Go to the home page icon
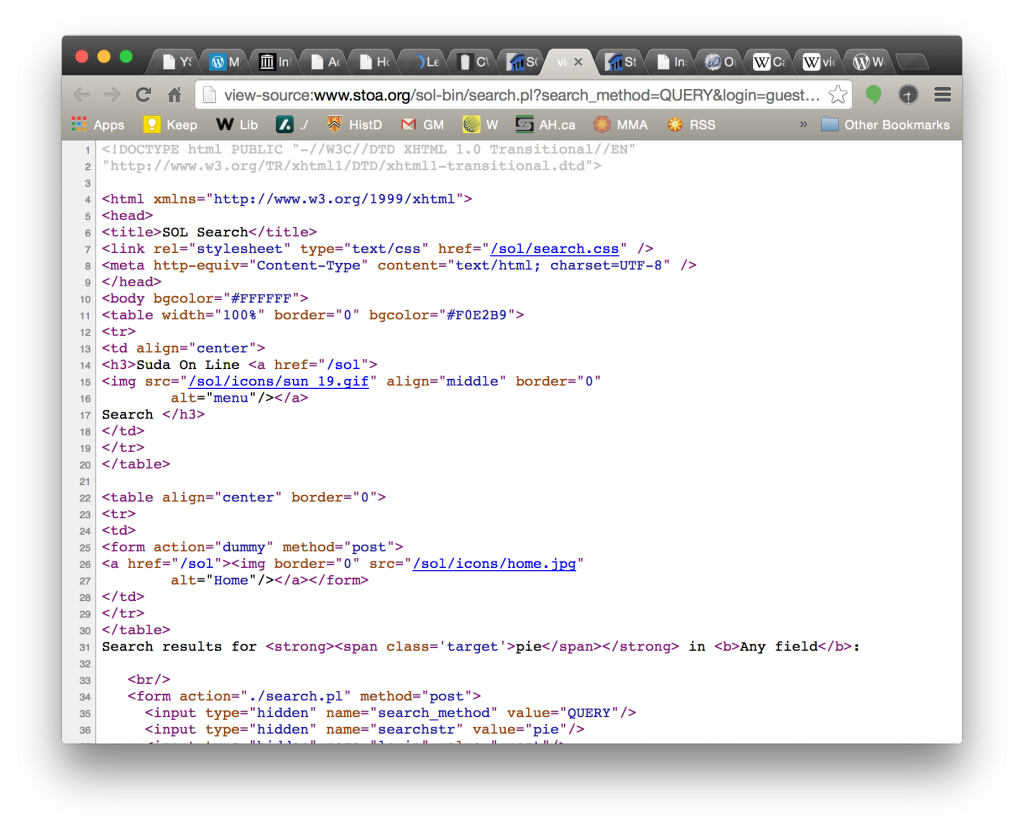 pos(174,95)
